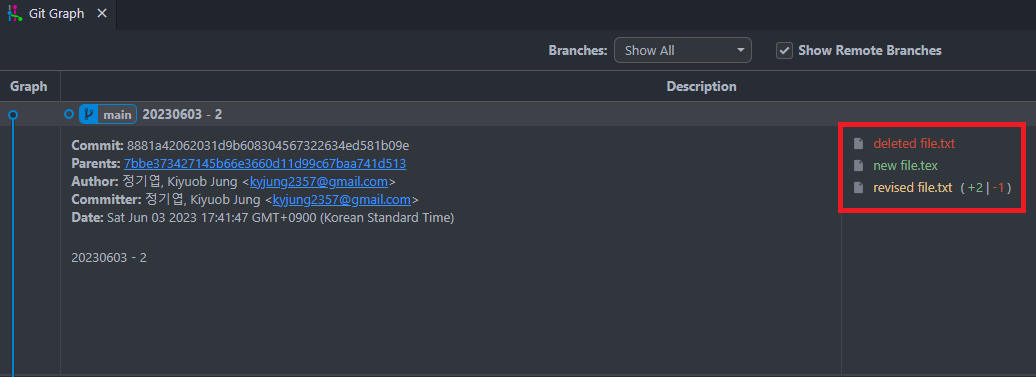Click file icon beside new file.tex
The width and height of the screenshot is (1036, 377).
[858, 165]
